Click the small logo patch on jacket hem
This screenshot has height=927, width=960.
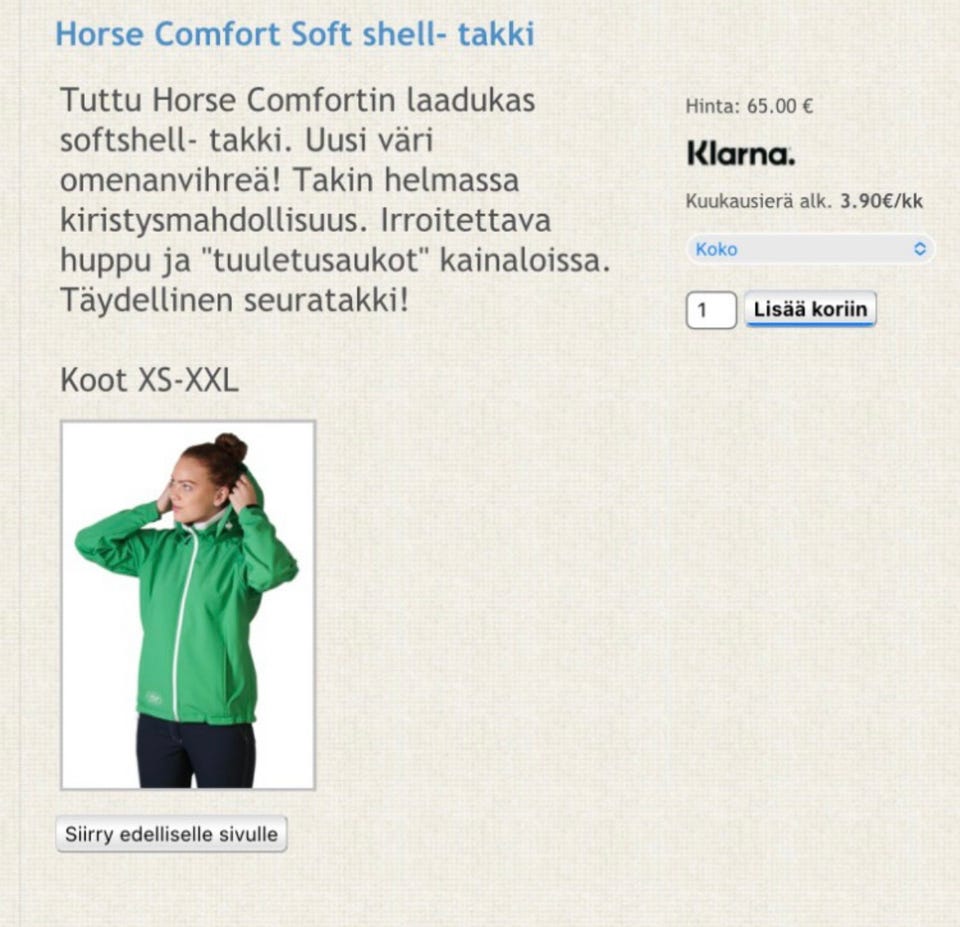154,699
